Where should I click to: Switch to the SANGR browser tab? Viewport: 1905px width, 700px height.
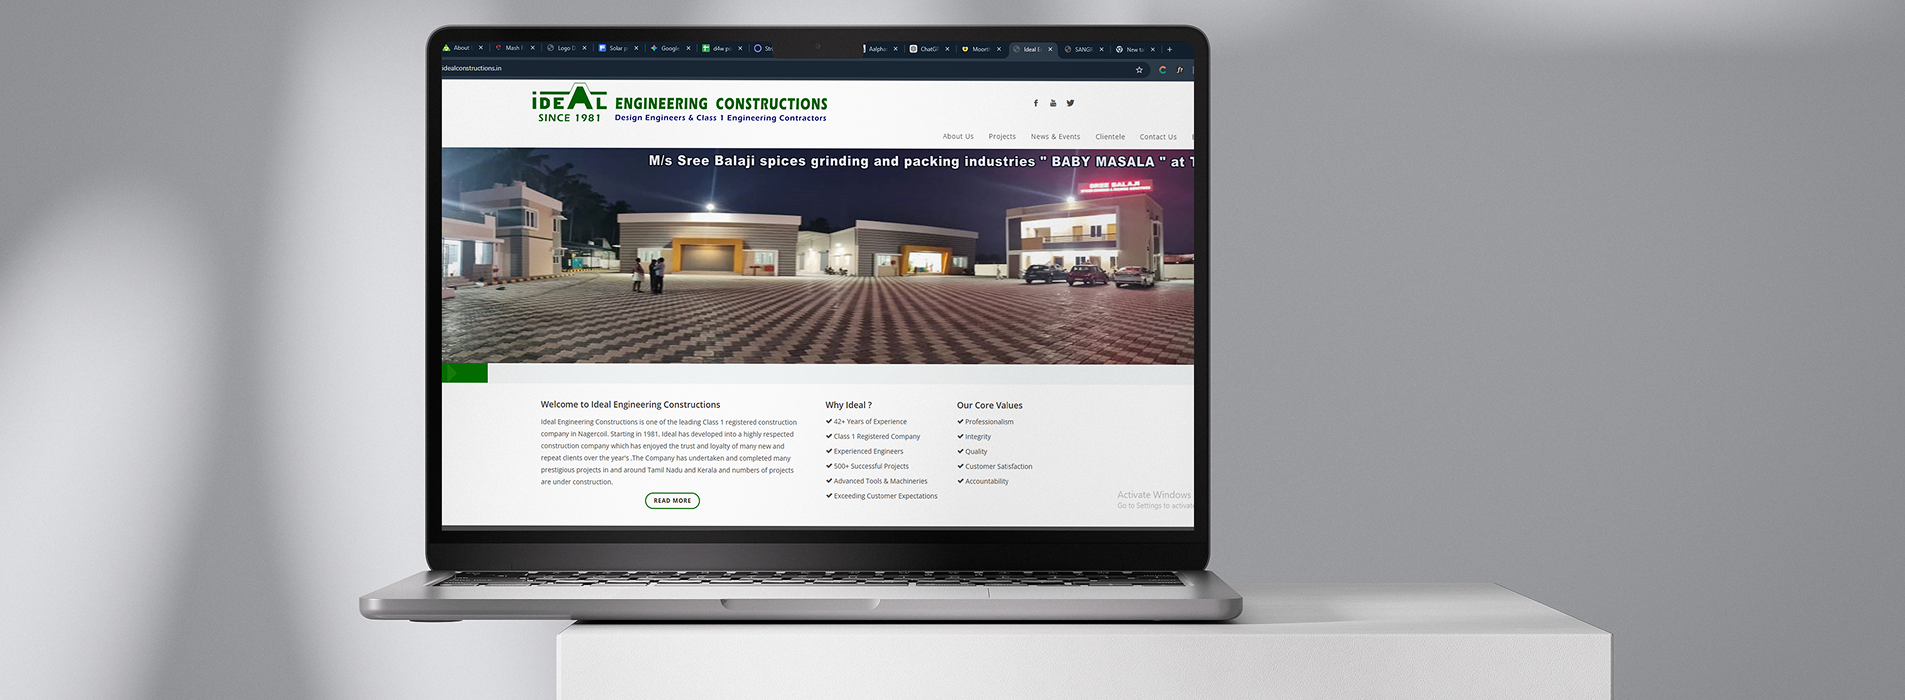1081,49
